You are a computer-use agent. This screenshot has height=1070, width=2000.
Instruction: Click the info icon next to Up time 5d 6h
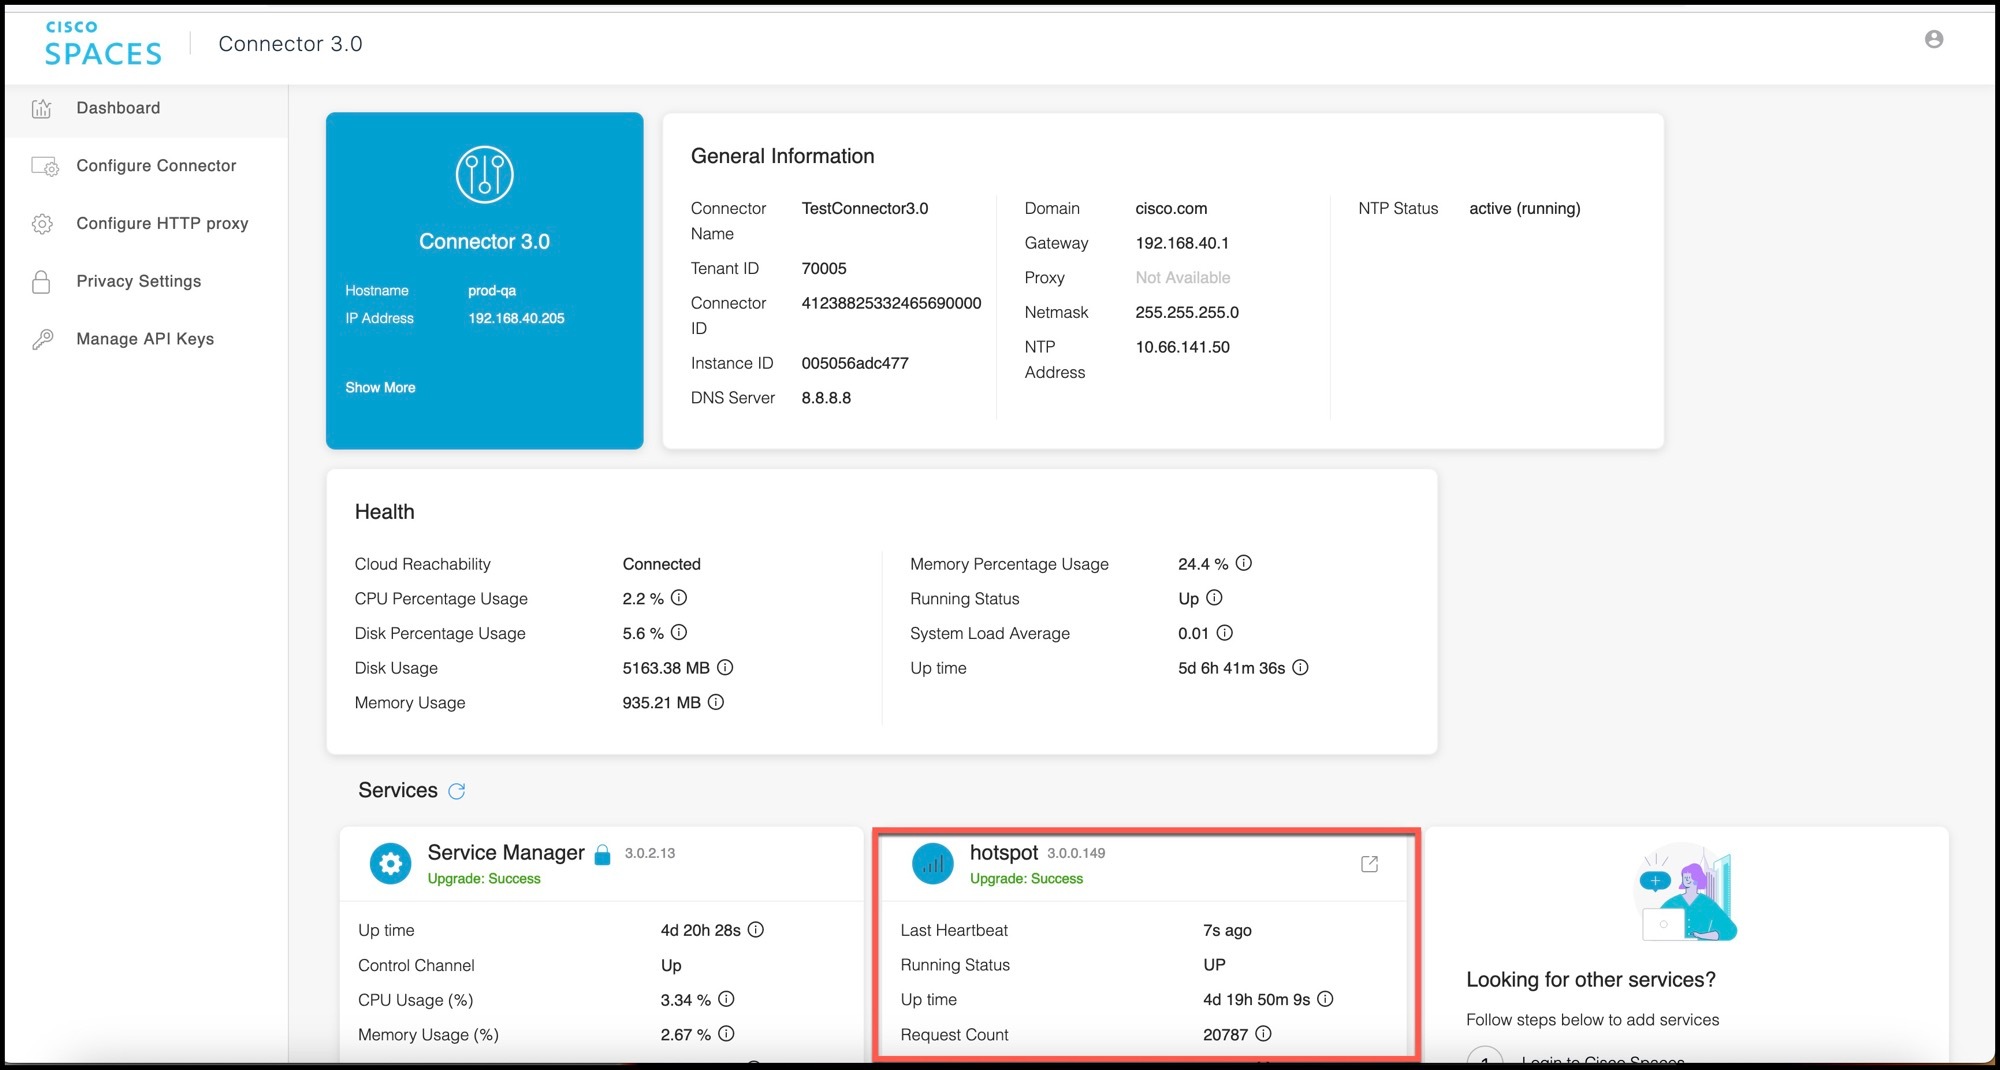pos(1299,667)
